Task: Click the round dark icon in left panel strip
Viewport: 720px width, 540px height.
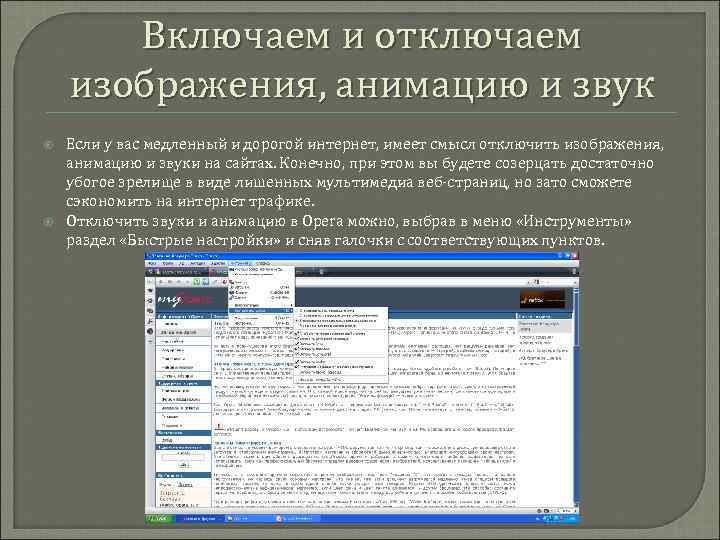Action: (150, 331)
